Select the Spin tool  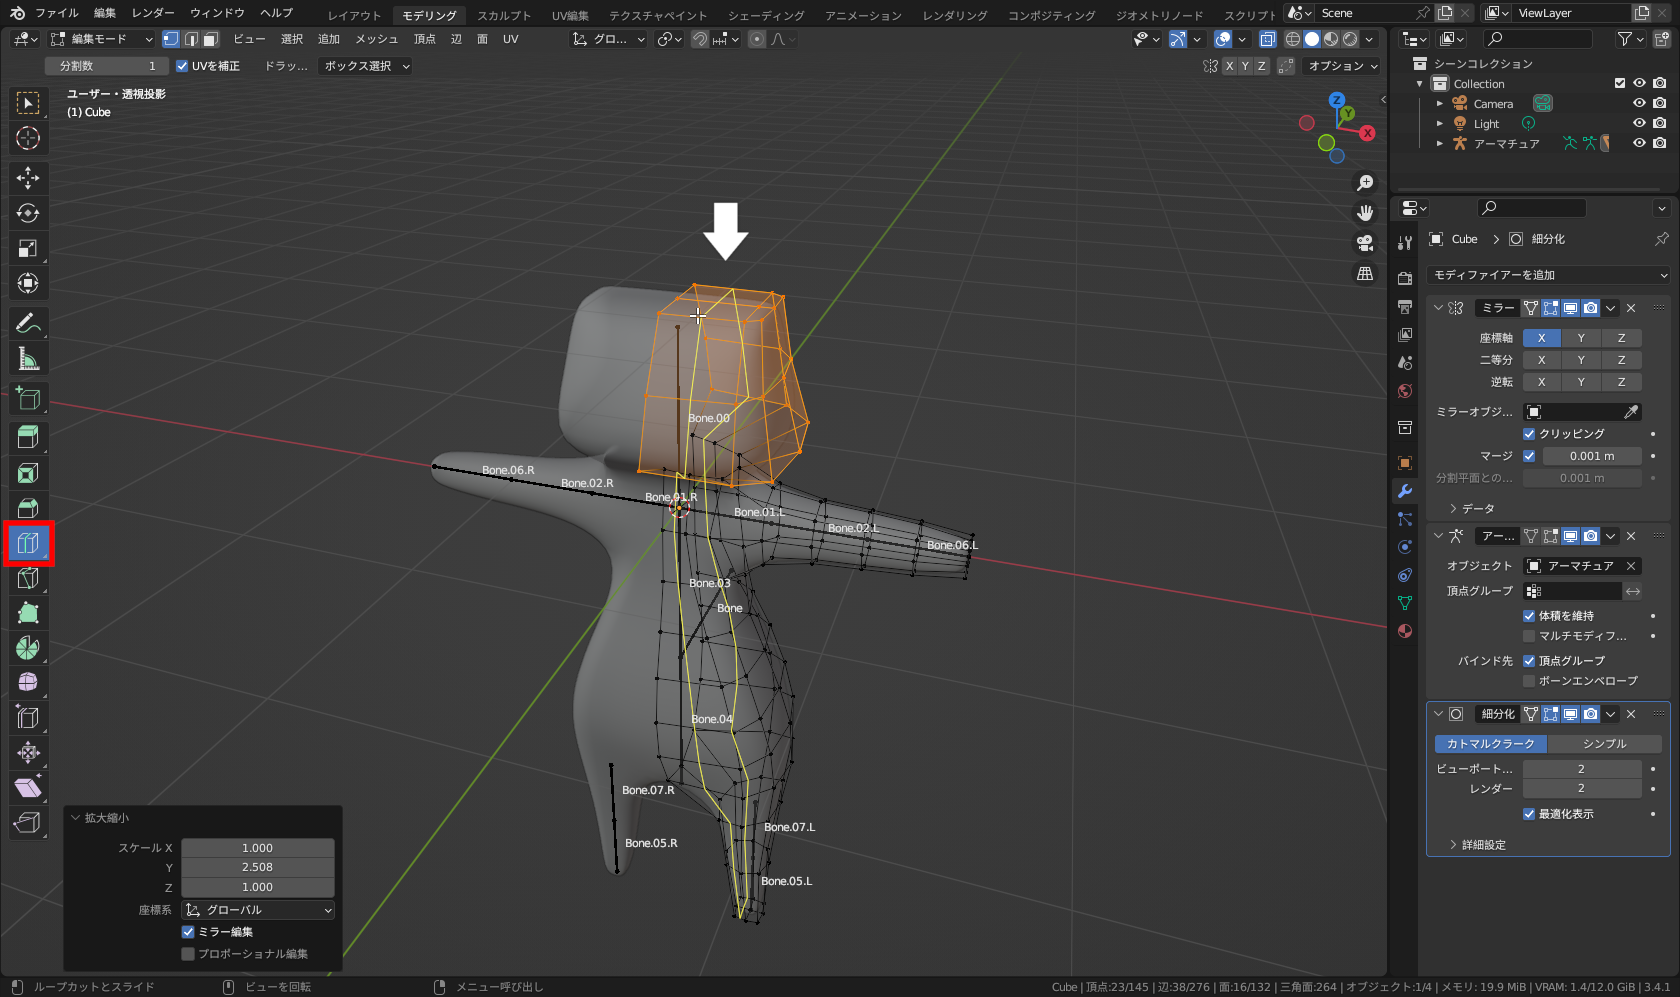(28, 648)
